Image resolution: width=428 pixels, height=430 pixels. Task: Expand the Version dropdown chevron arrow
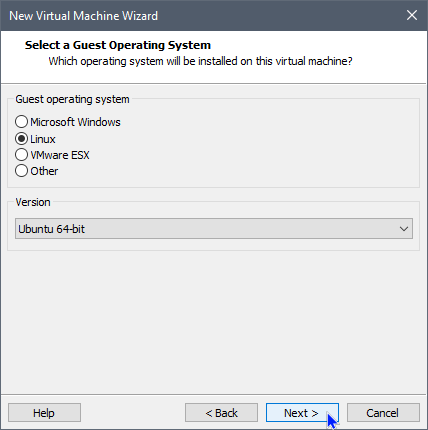404,229
